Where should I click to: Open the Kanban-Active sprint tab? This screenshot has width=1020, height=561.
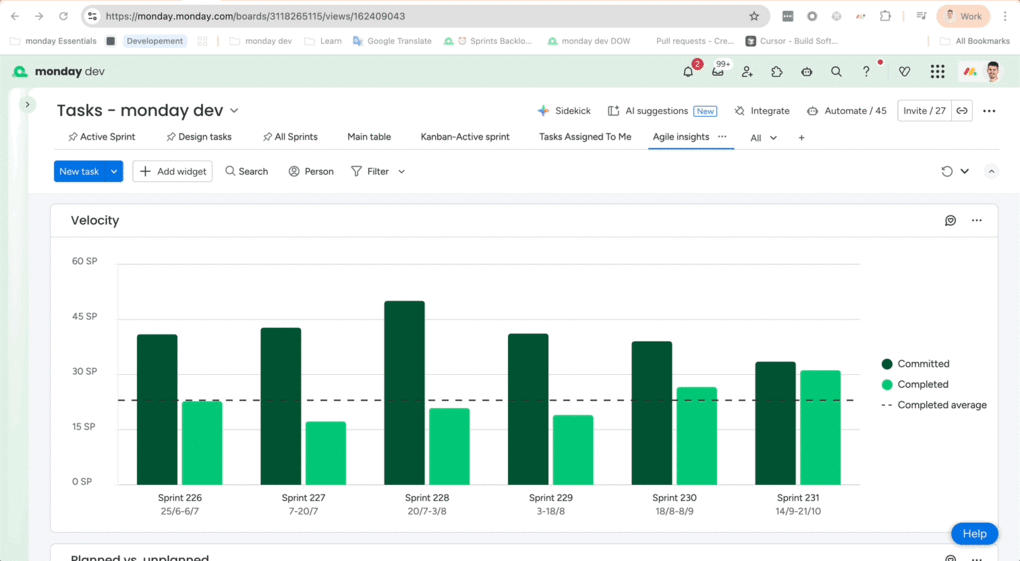(465, 137)
